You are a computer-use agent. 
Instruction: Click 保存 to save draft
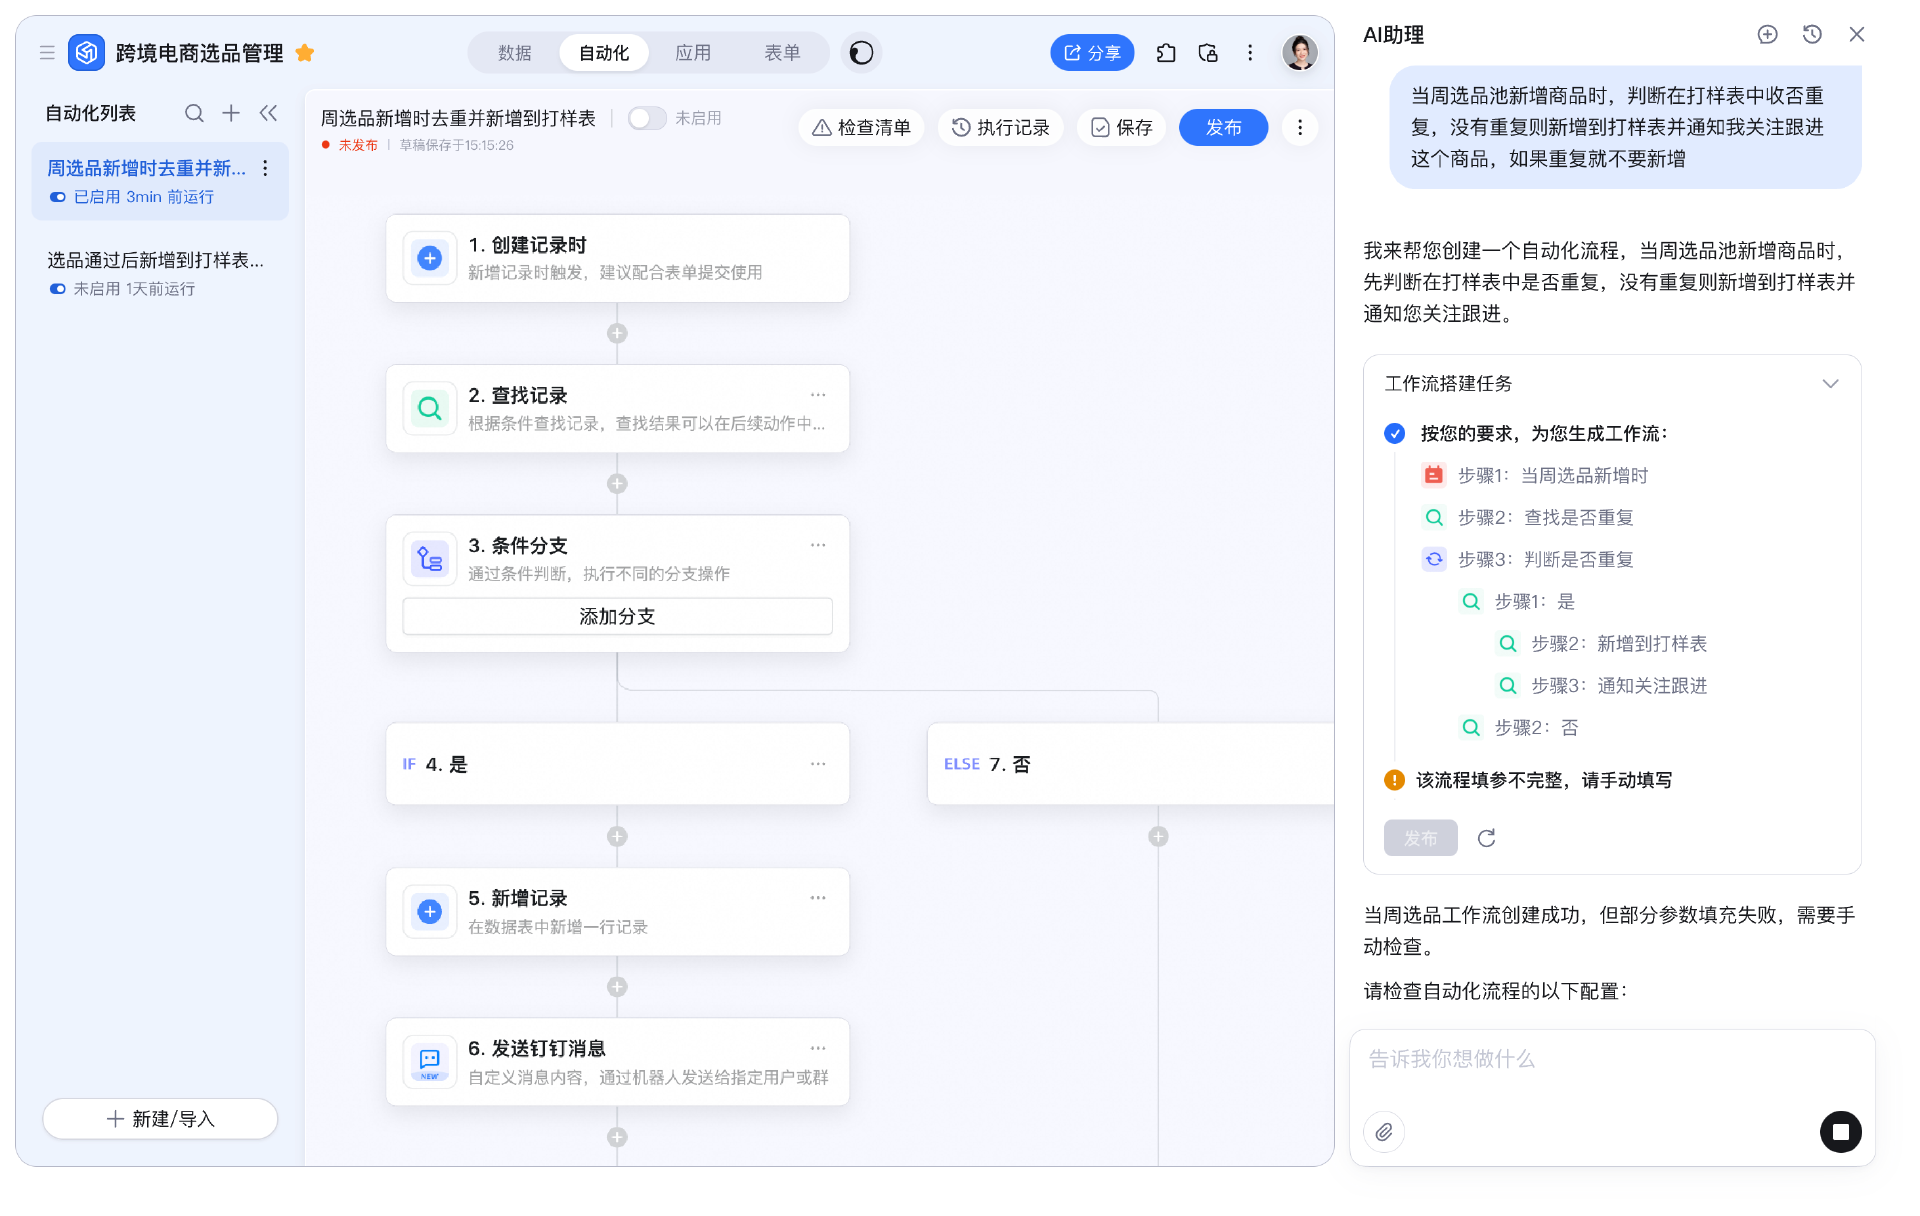[x=1121, y=128]
